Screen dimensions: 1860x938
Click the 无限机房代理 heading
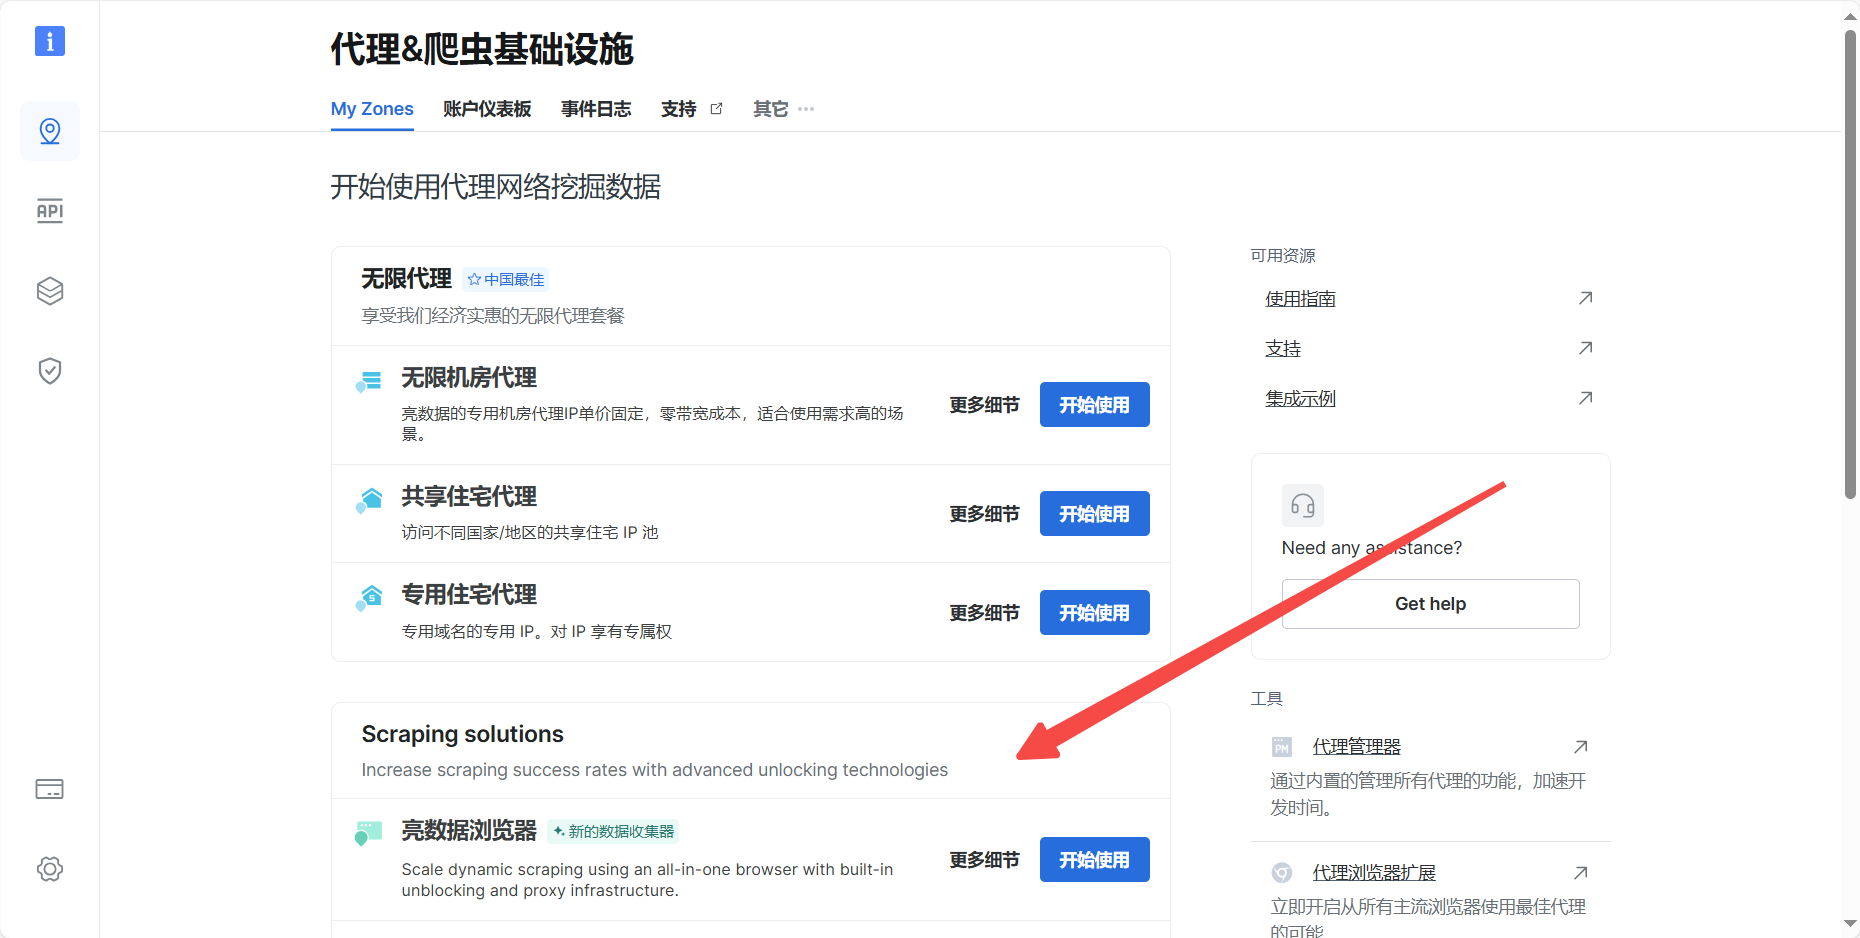pos(469,378)
